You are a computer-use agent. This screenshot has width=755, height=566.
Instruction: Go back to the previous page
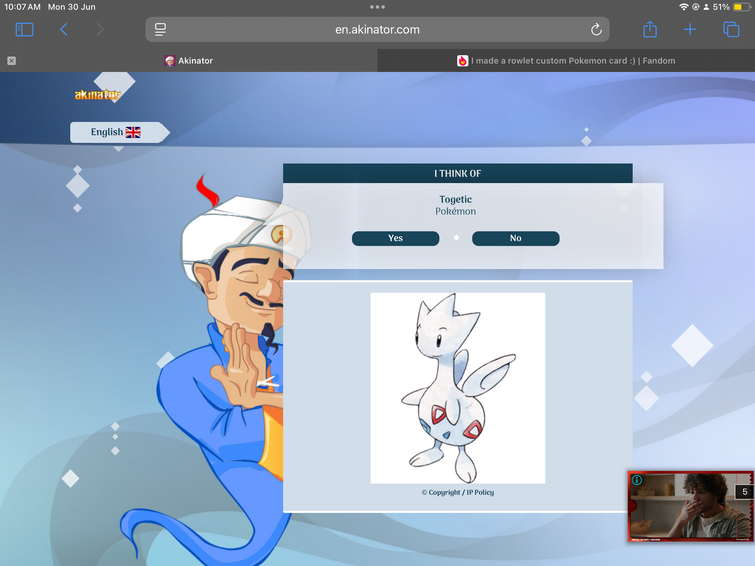64,30
